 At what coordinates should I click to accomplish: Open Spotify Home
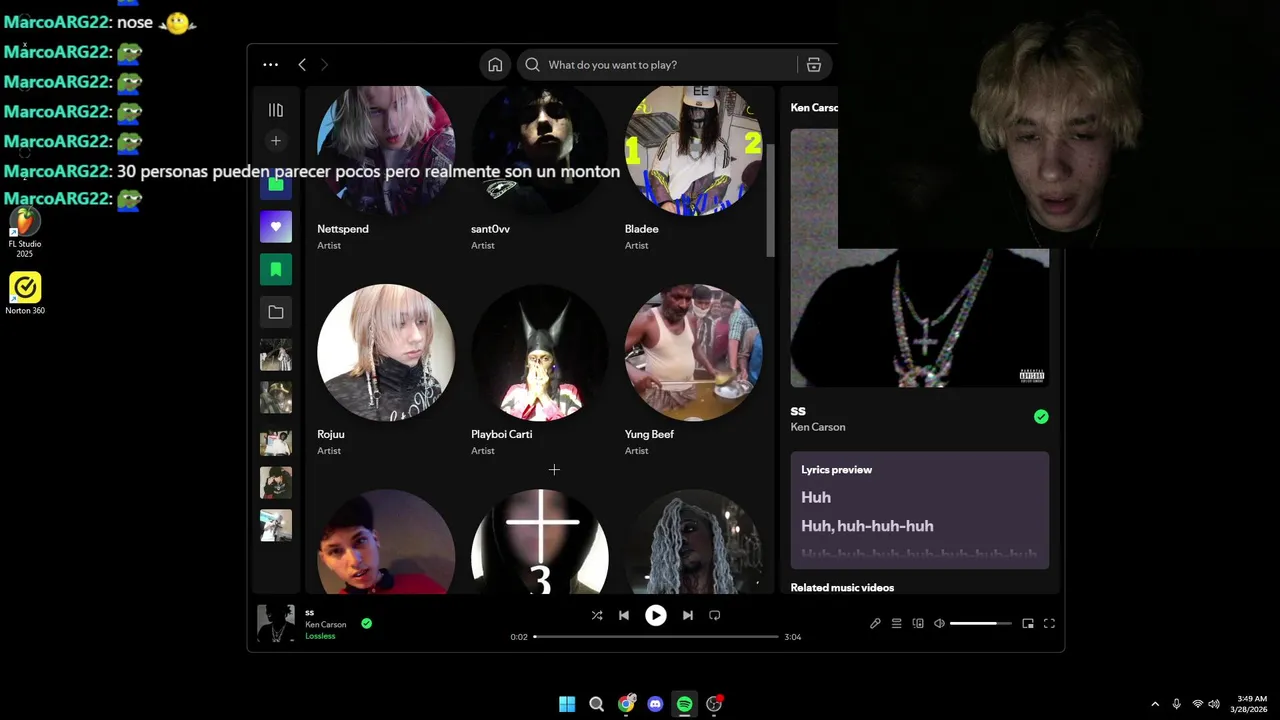tap(495, 65)
